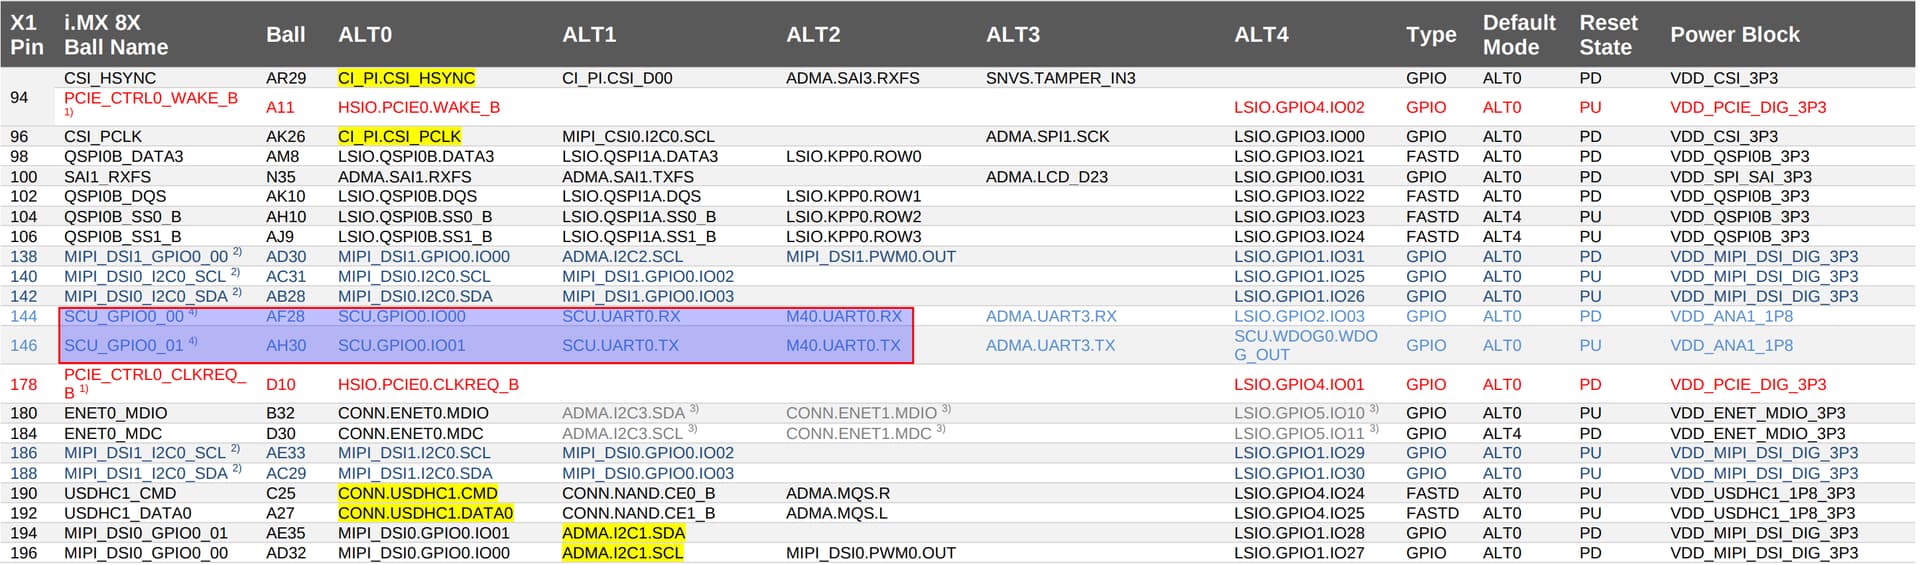
Task: Select the cell 'LSIO.GPIO3.IO21'
Action: (x=1299, y=156)
